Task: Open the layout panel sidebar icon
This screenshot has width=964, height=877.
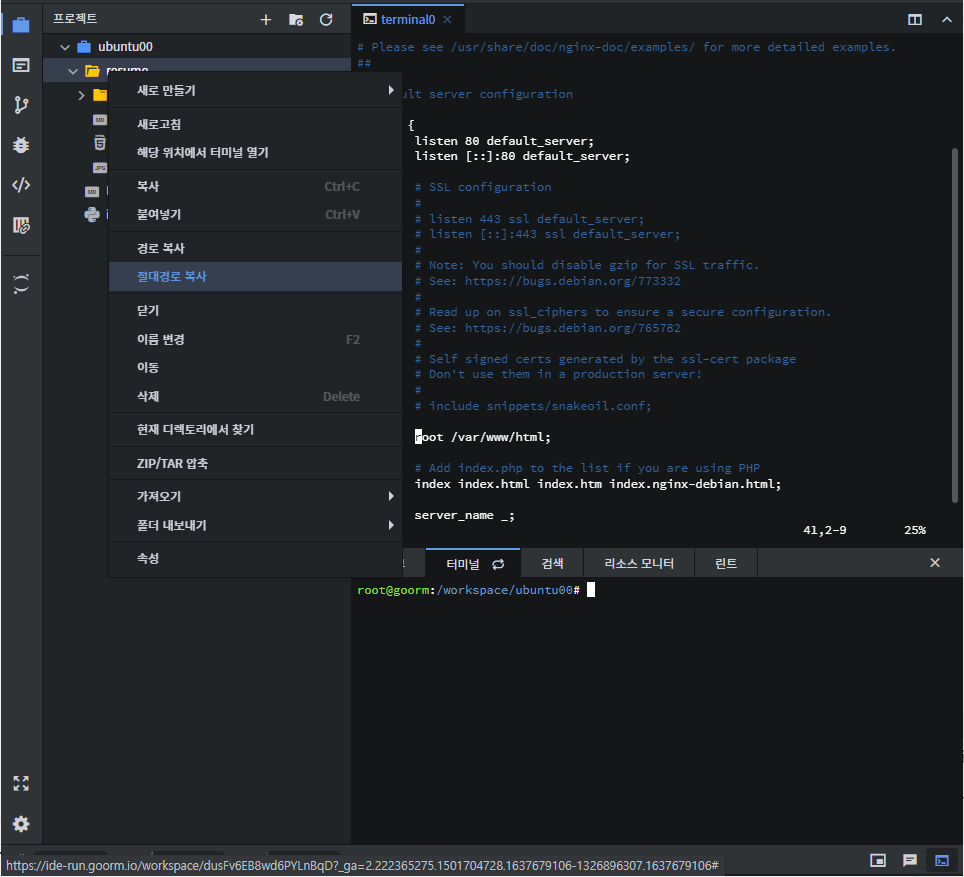Action: 21,65
